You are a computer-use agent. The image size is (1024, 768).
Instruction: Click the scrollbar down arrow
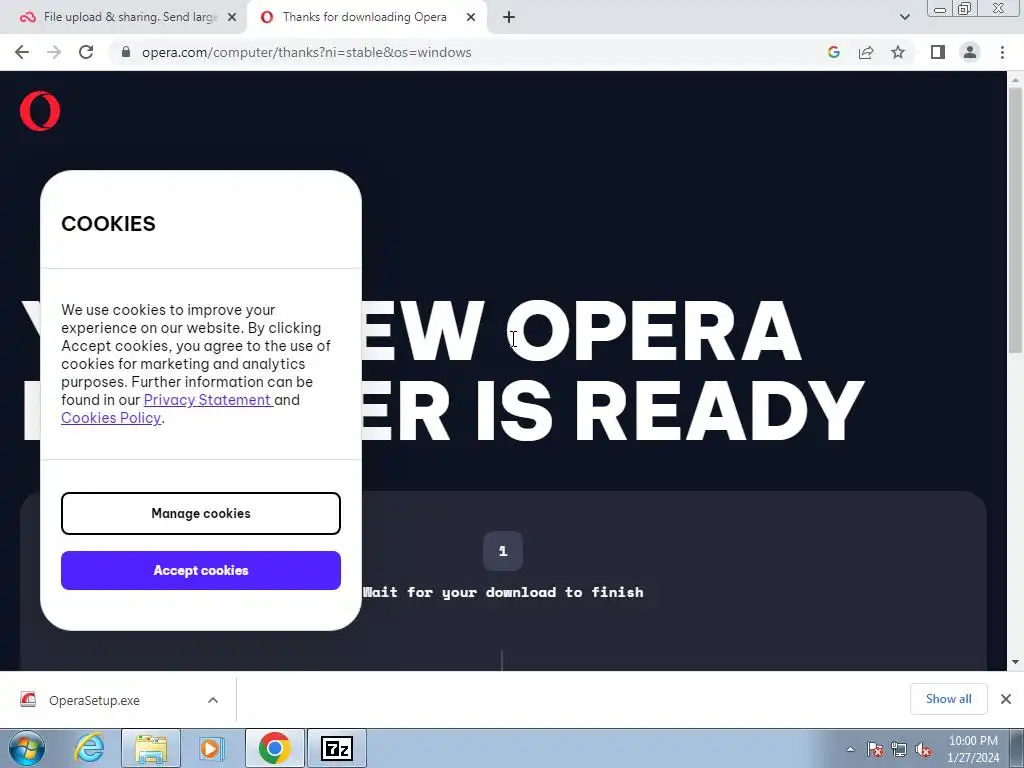[1015, 662]
